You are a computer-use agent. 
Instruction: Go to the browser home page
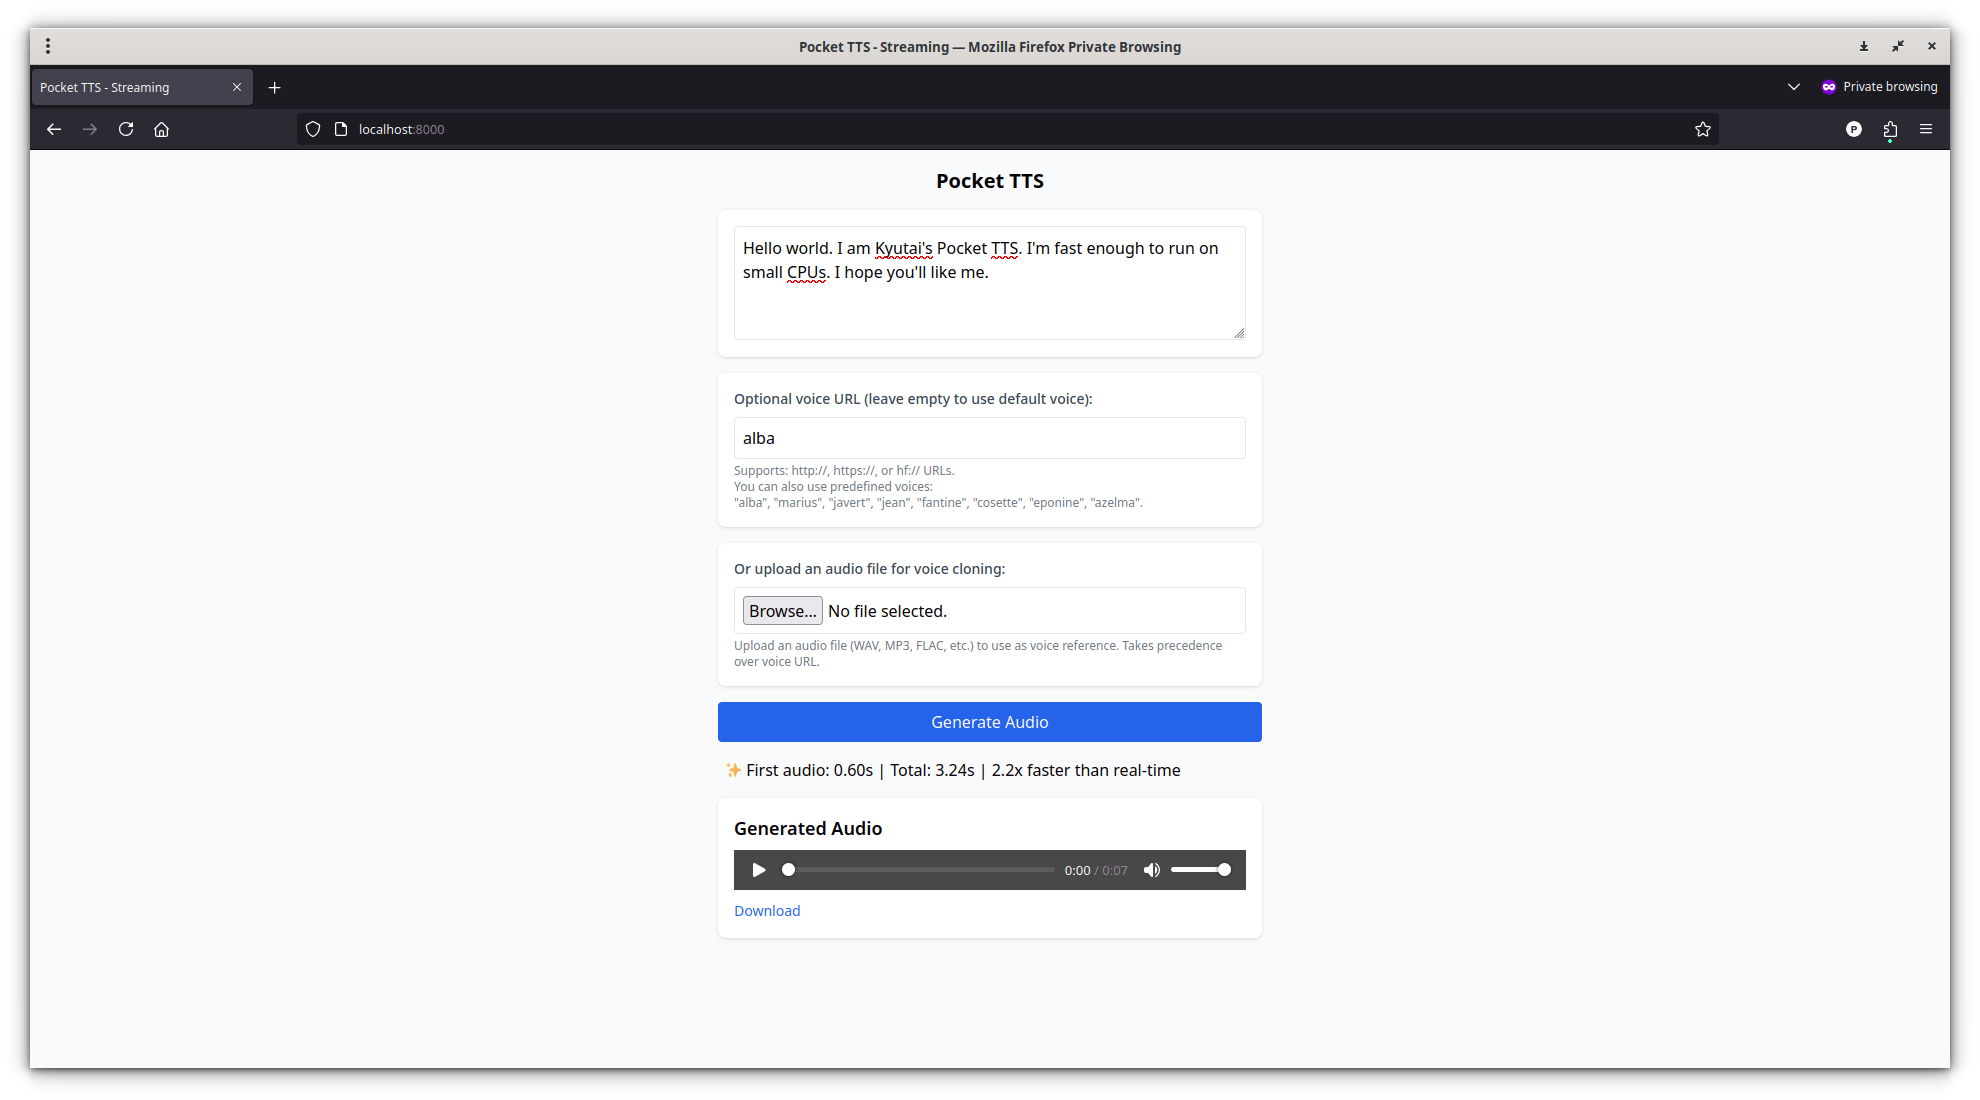[x=161, y=129]
